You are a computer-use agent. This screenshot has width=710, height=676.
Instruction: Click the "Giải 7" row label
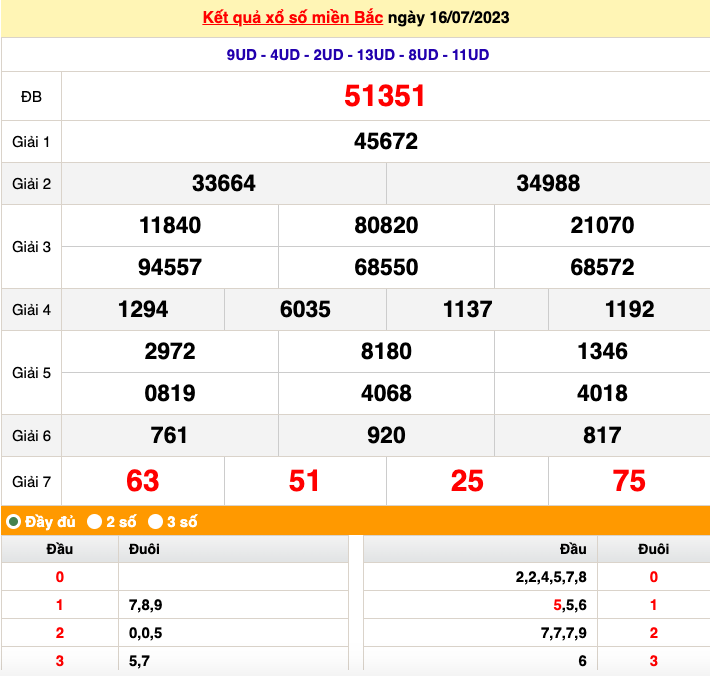point(31,481)
